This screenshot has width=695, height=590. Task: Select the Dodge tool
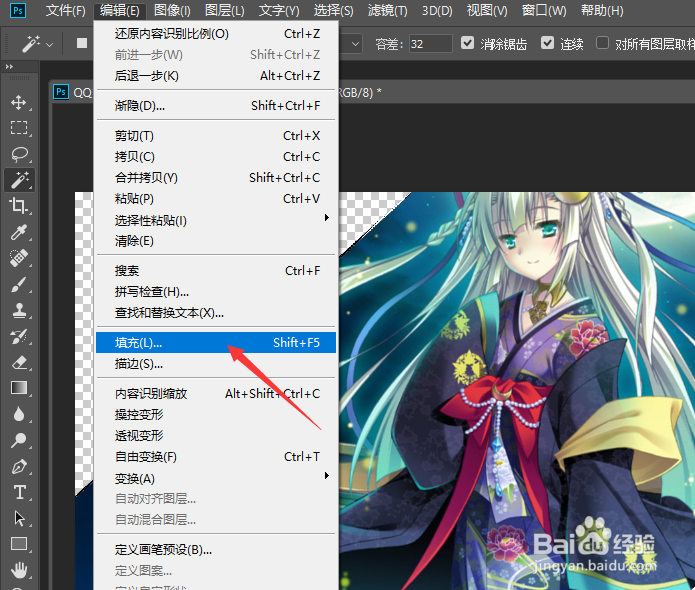pyautogui.click(x=19, y=440)
